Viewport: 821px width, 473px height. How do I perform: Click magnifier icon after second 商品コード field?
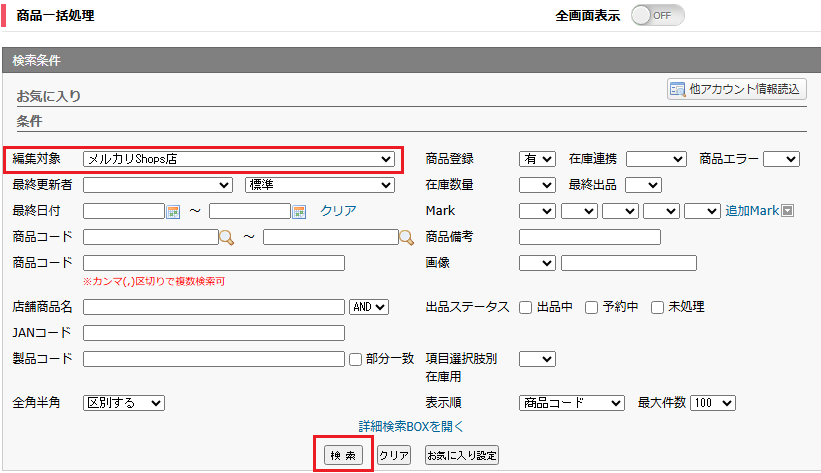tap(407, 237)
